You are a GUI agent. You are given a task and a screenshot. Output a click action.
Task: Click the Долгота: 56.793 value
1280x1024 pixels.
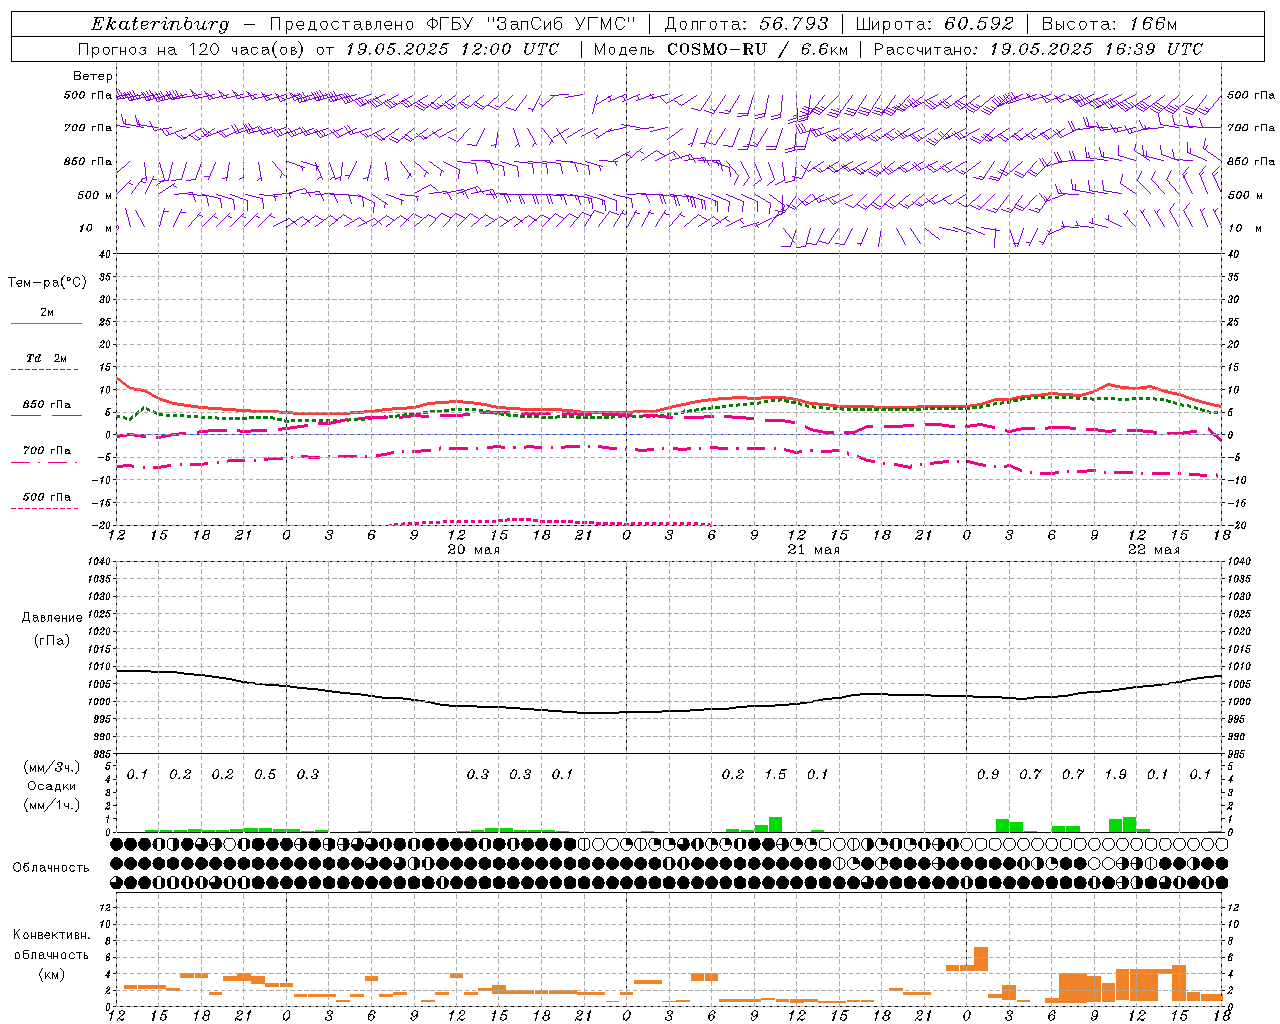coord(746,24)
